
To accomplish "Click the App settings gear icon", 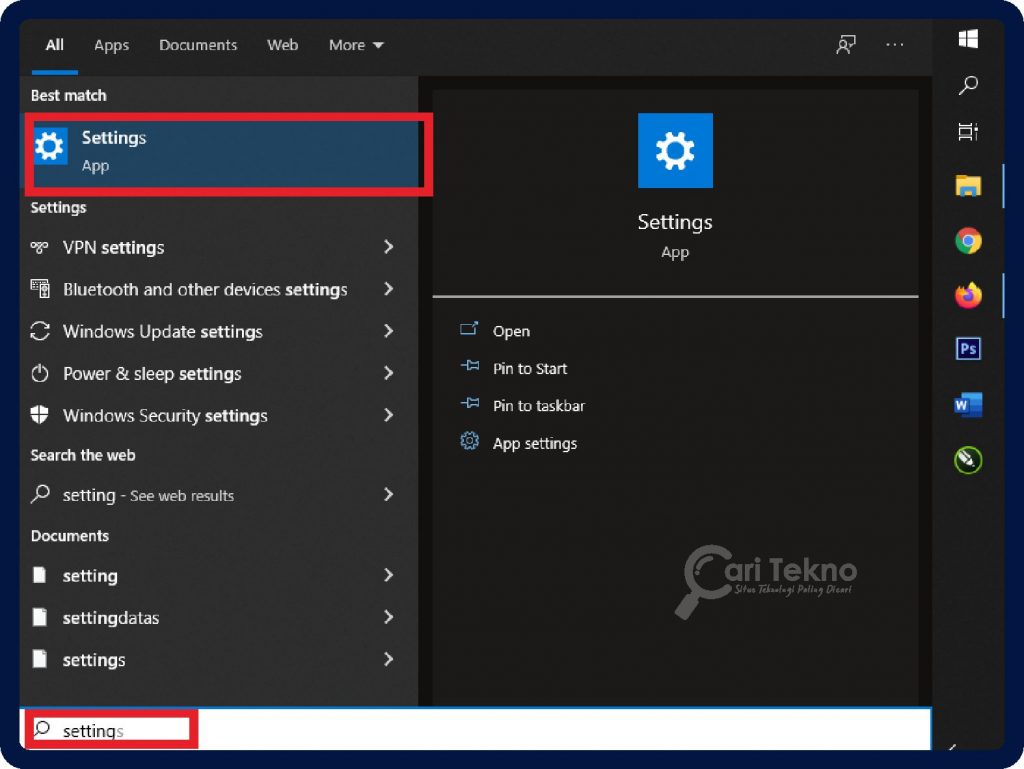I will 470,441.
